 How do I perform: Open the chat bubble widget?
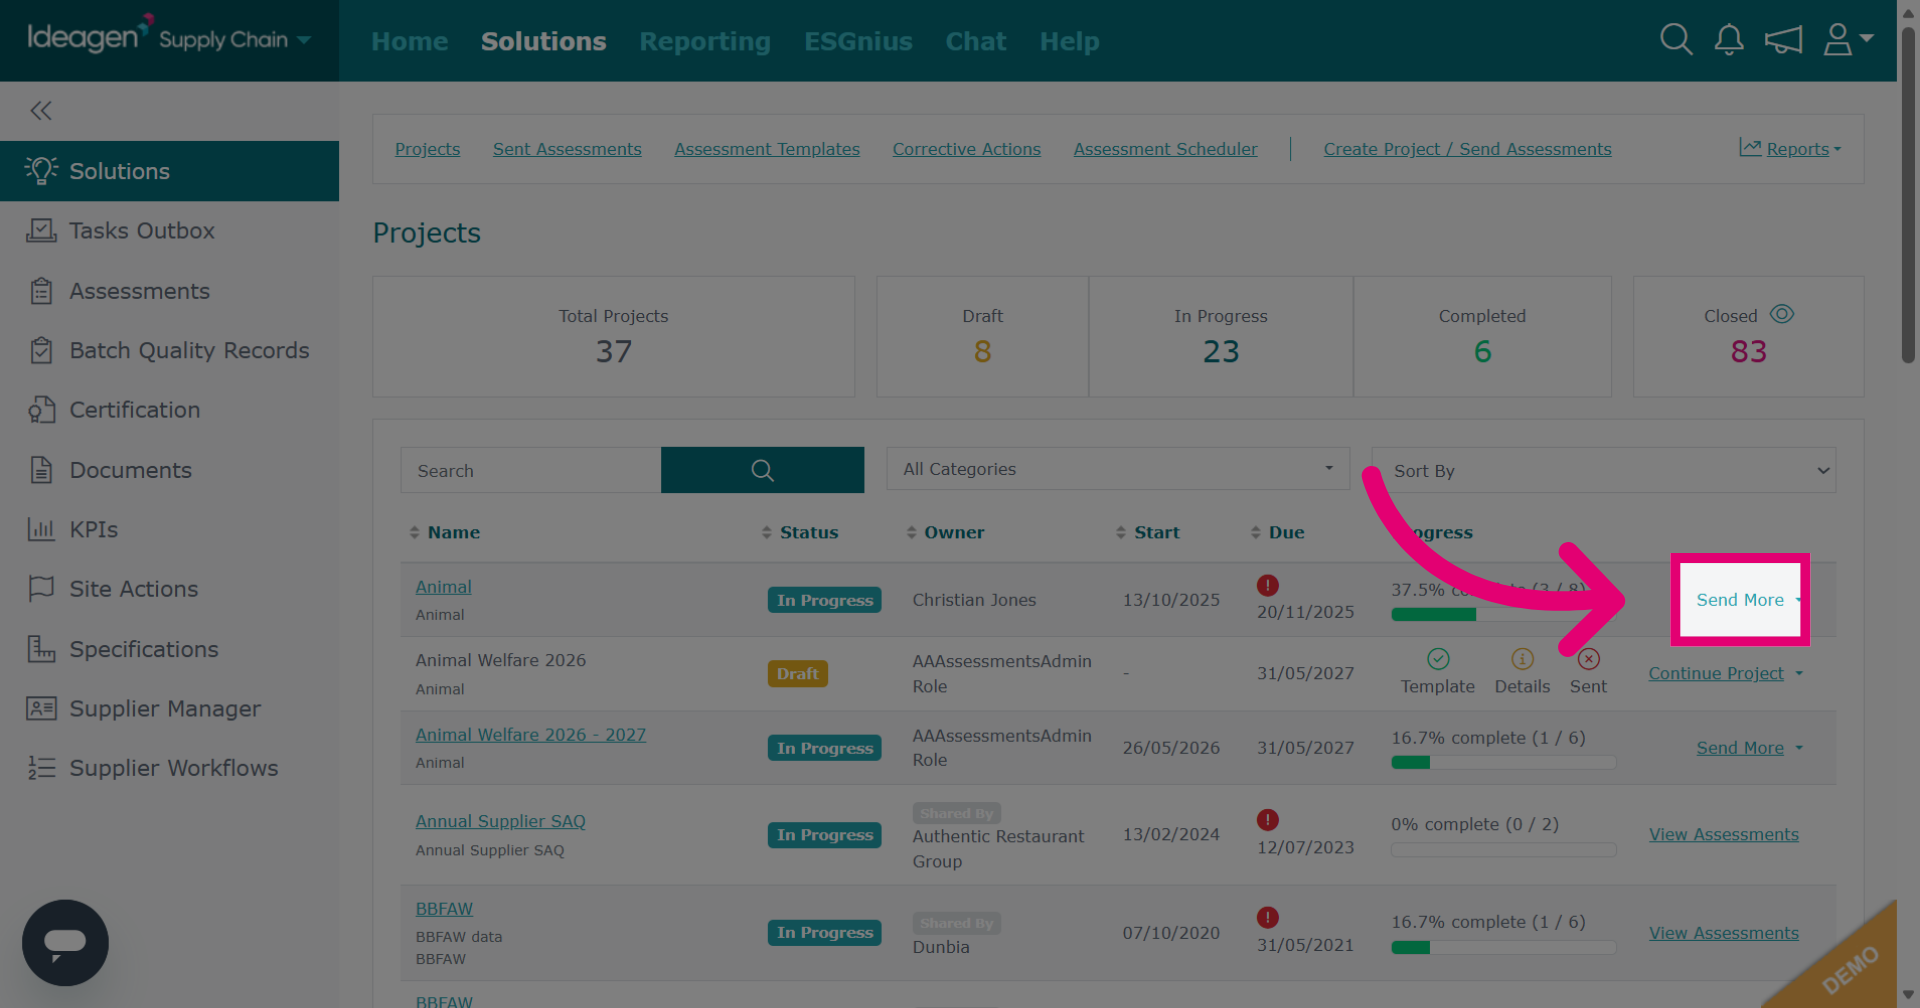(65, 942)
